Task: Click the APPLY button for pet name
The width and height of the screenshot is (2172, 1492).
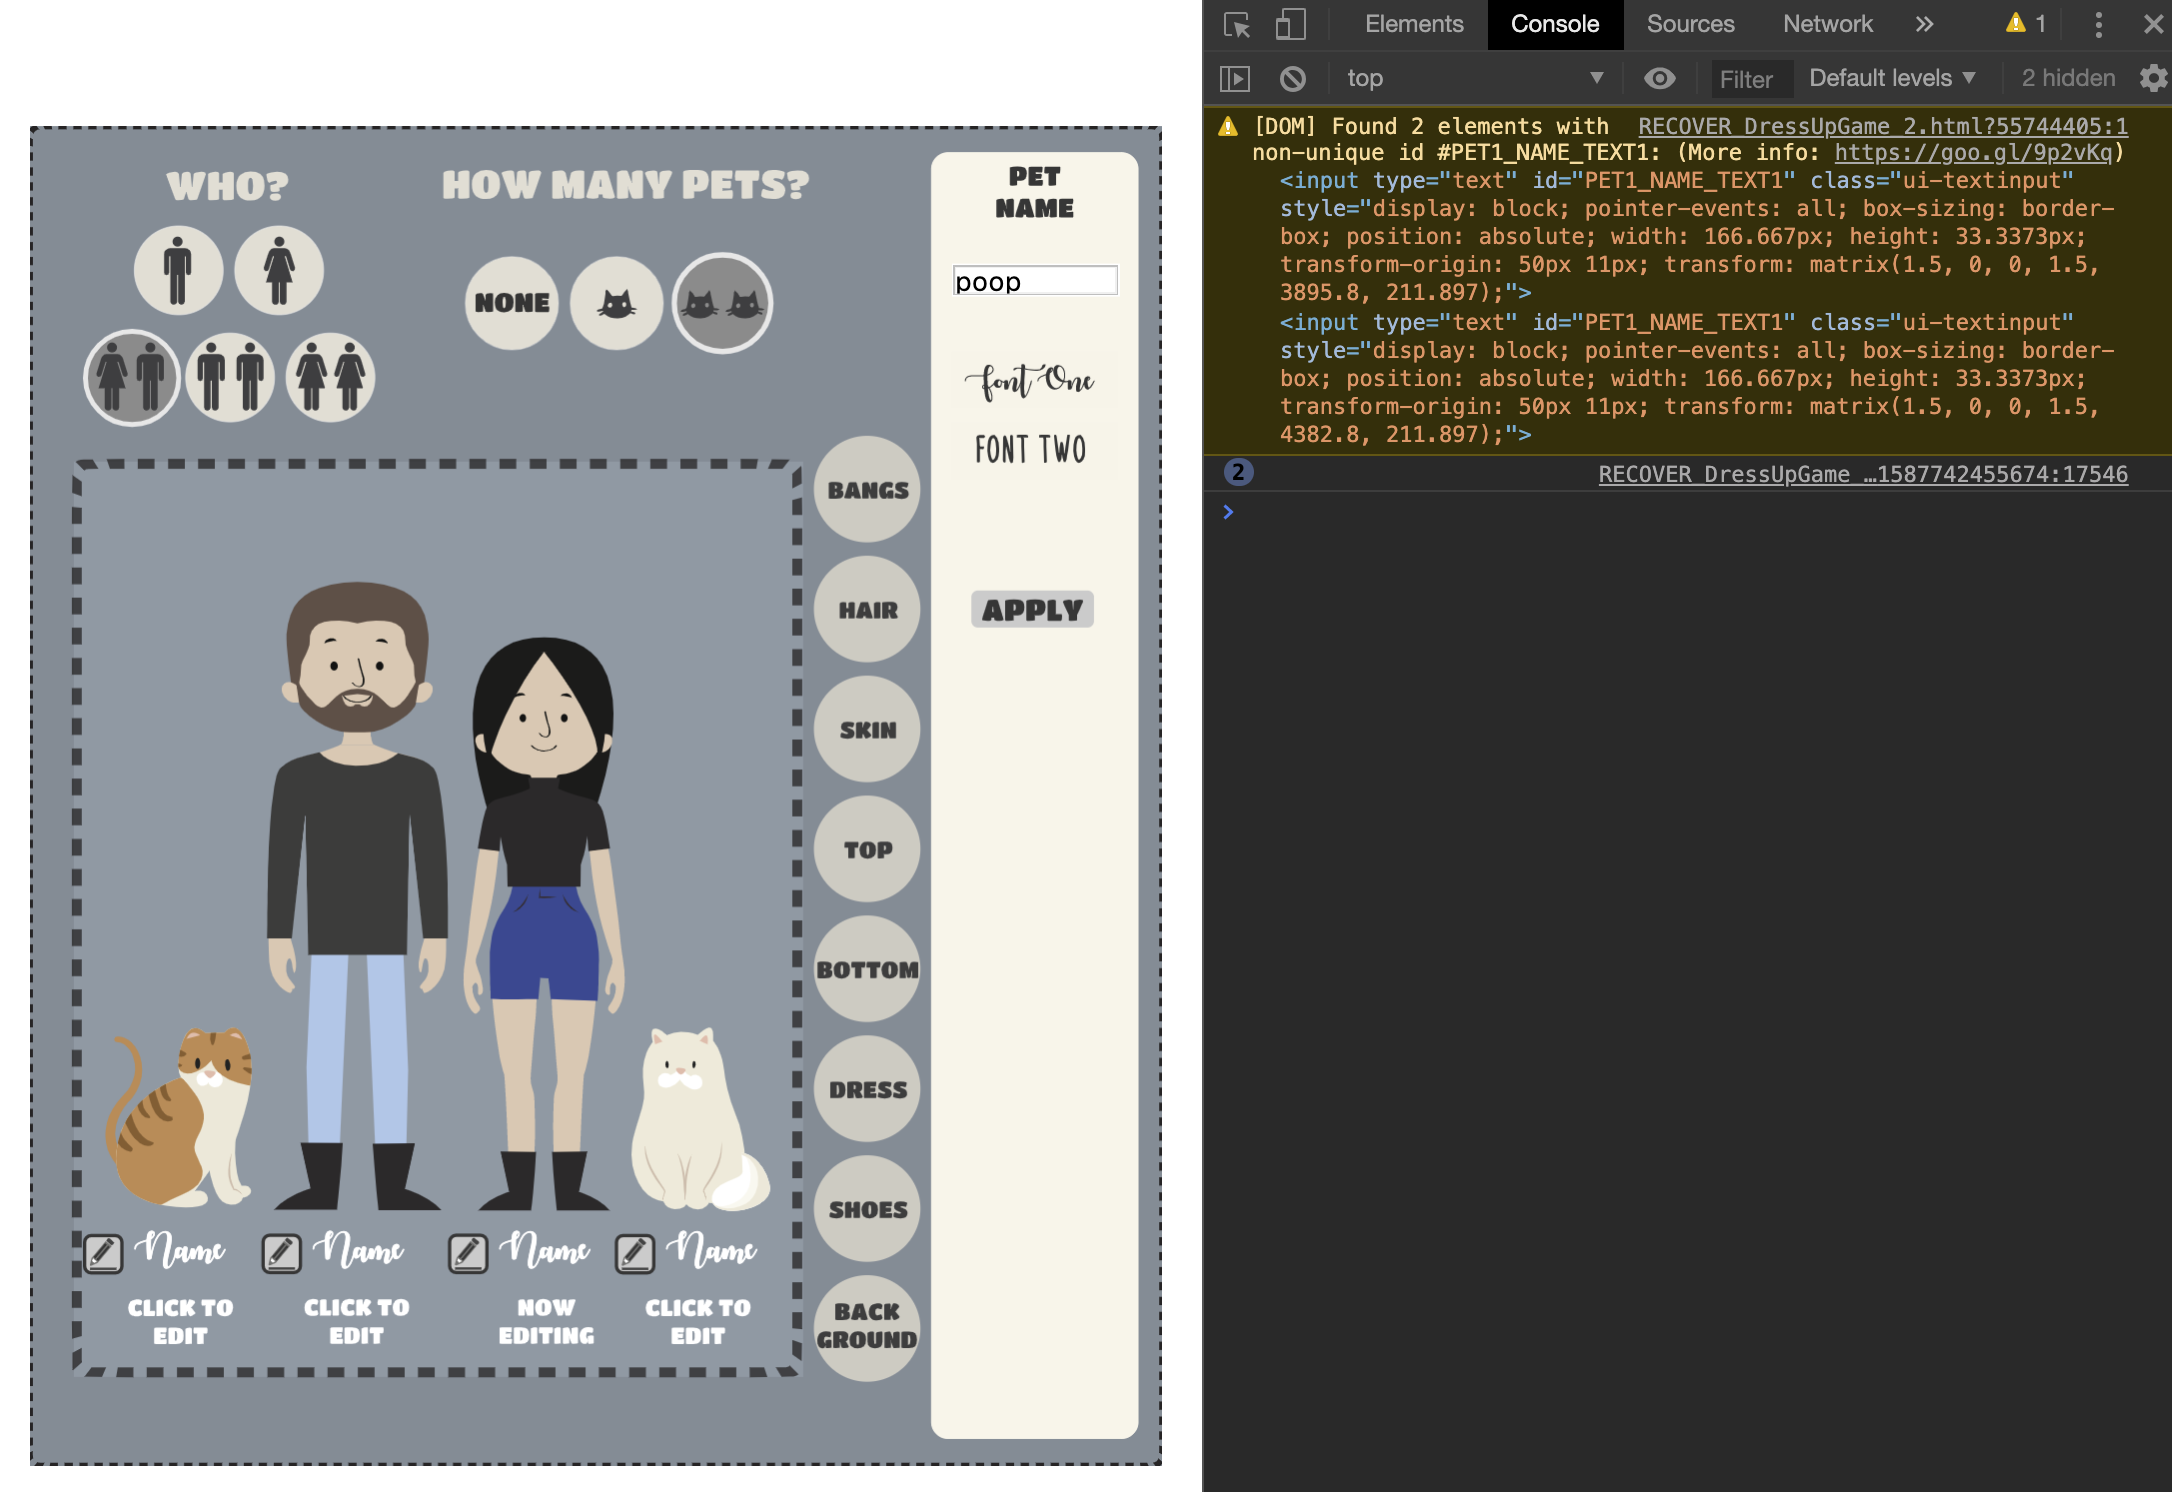Action: pos(1030,611)
